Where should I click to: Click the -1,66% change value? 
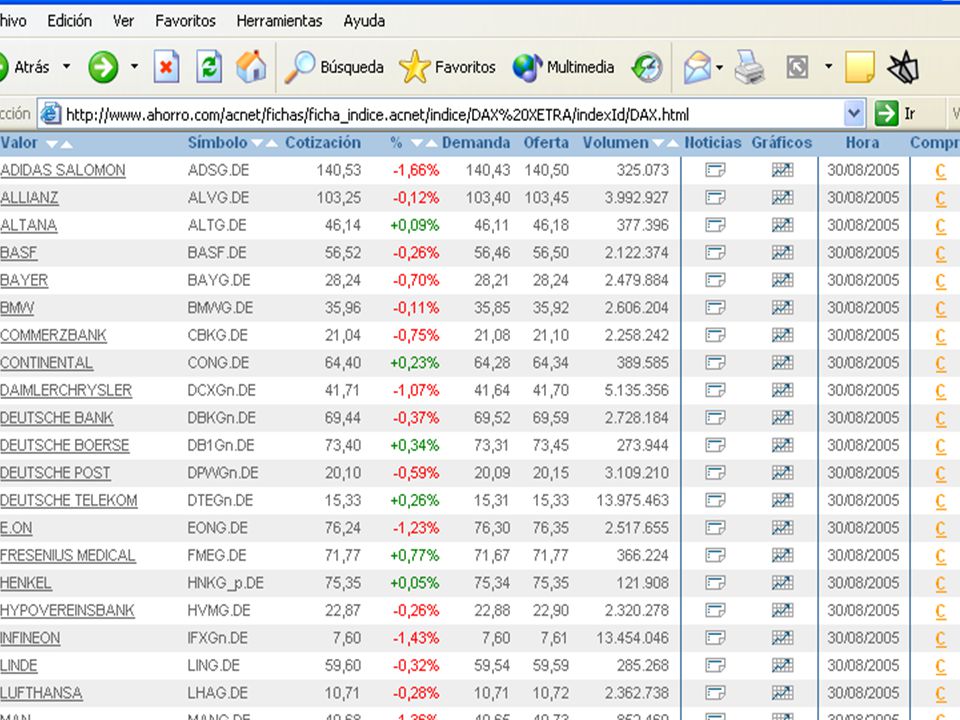click(416, 170)
